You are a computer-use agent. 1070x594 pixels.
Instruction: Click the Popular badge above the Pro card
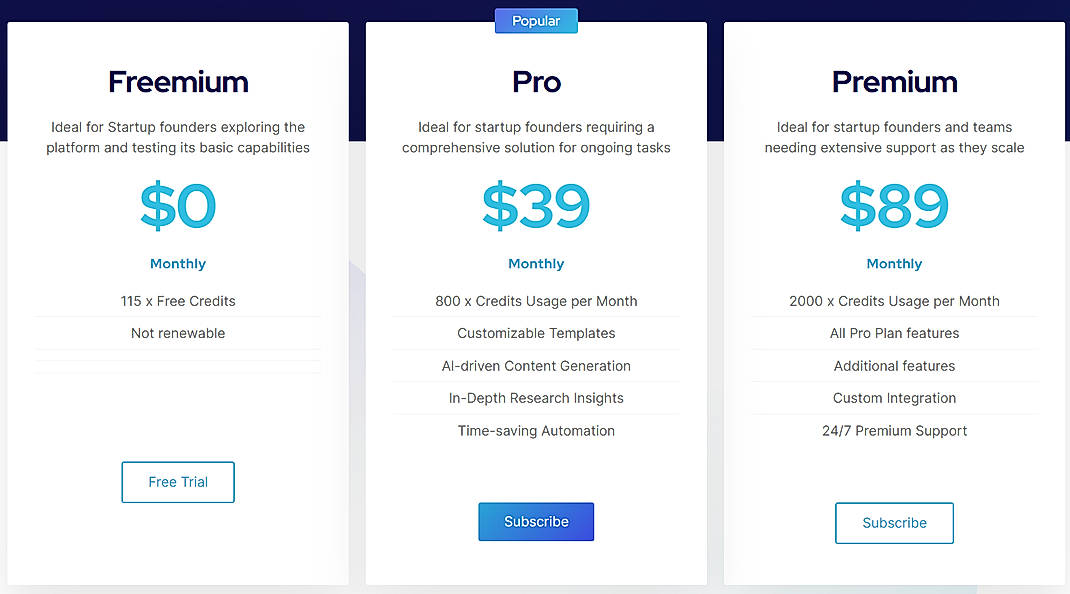(536, 20)
